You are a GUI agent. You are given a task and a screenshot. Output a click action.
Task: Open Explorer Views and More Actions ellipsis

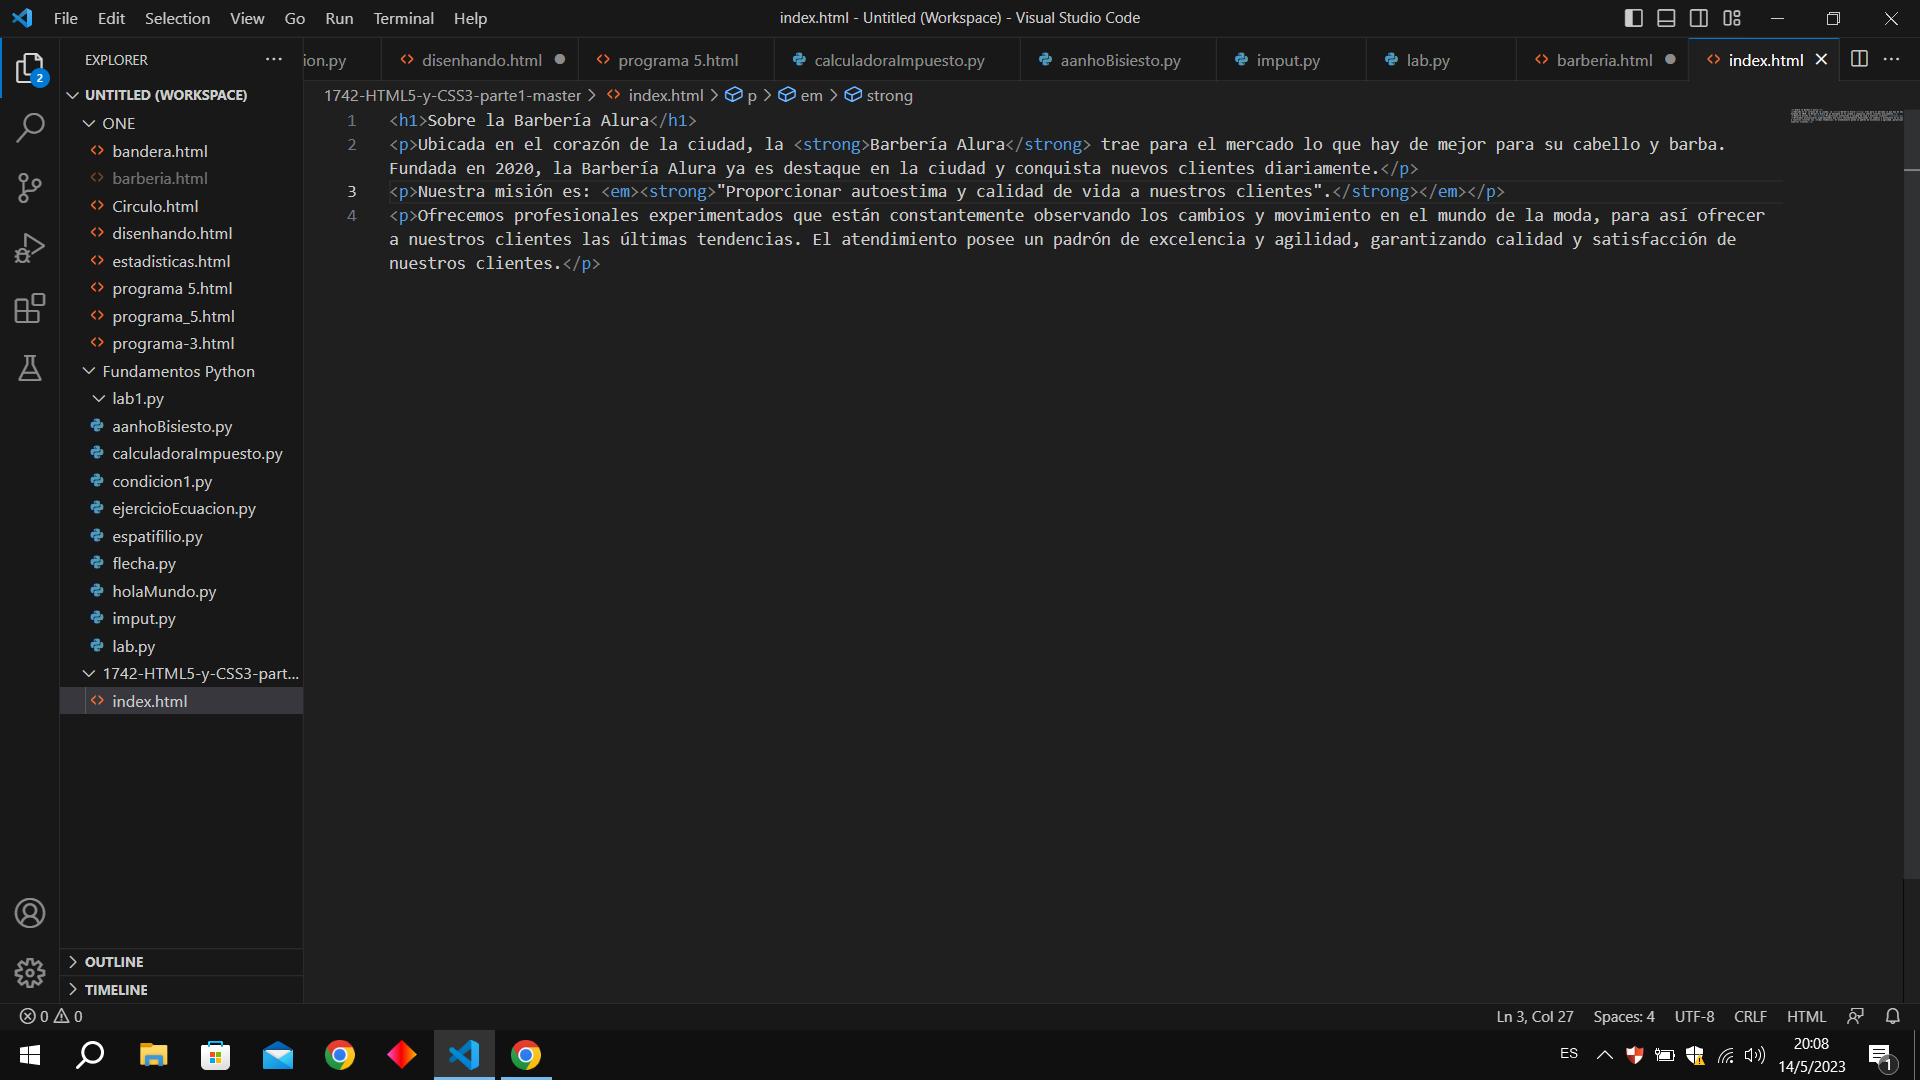pyautogui.click(x=274, y=59)
